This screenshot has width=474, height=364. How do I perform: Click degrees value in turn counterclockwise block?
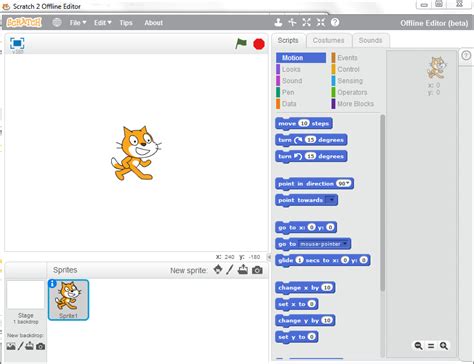click(310, 156)
